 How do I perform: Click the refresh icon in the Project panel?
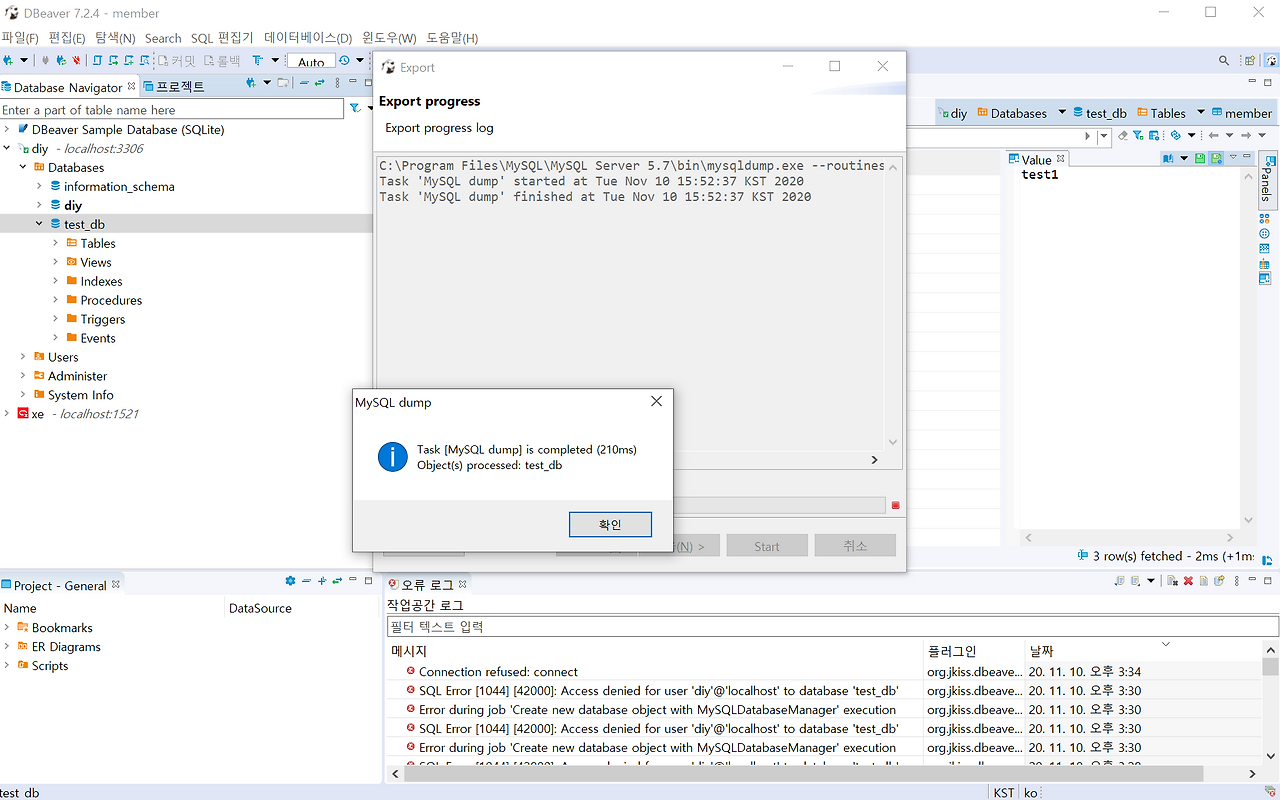point(336,581)
